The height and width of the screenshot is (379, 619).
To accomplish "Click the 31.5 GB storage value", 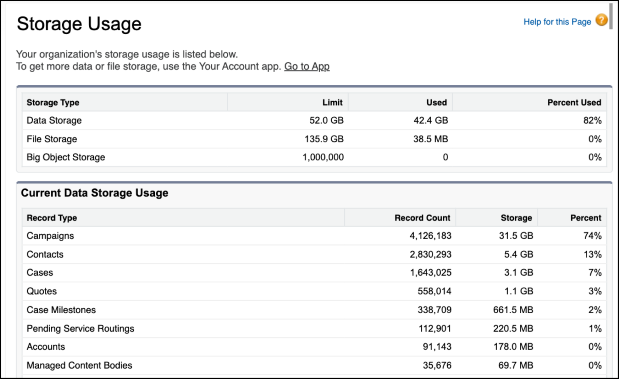I will coord(516,236).
